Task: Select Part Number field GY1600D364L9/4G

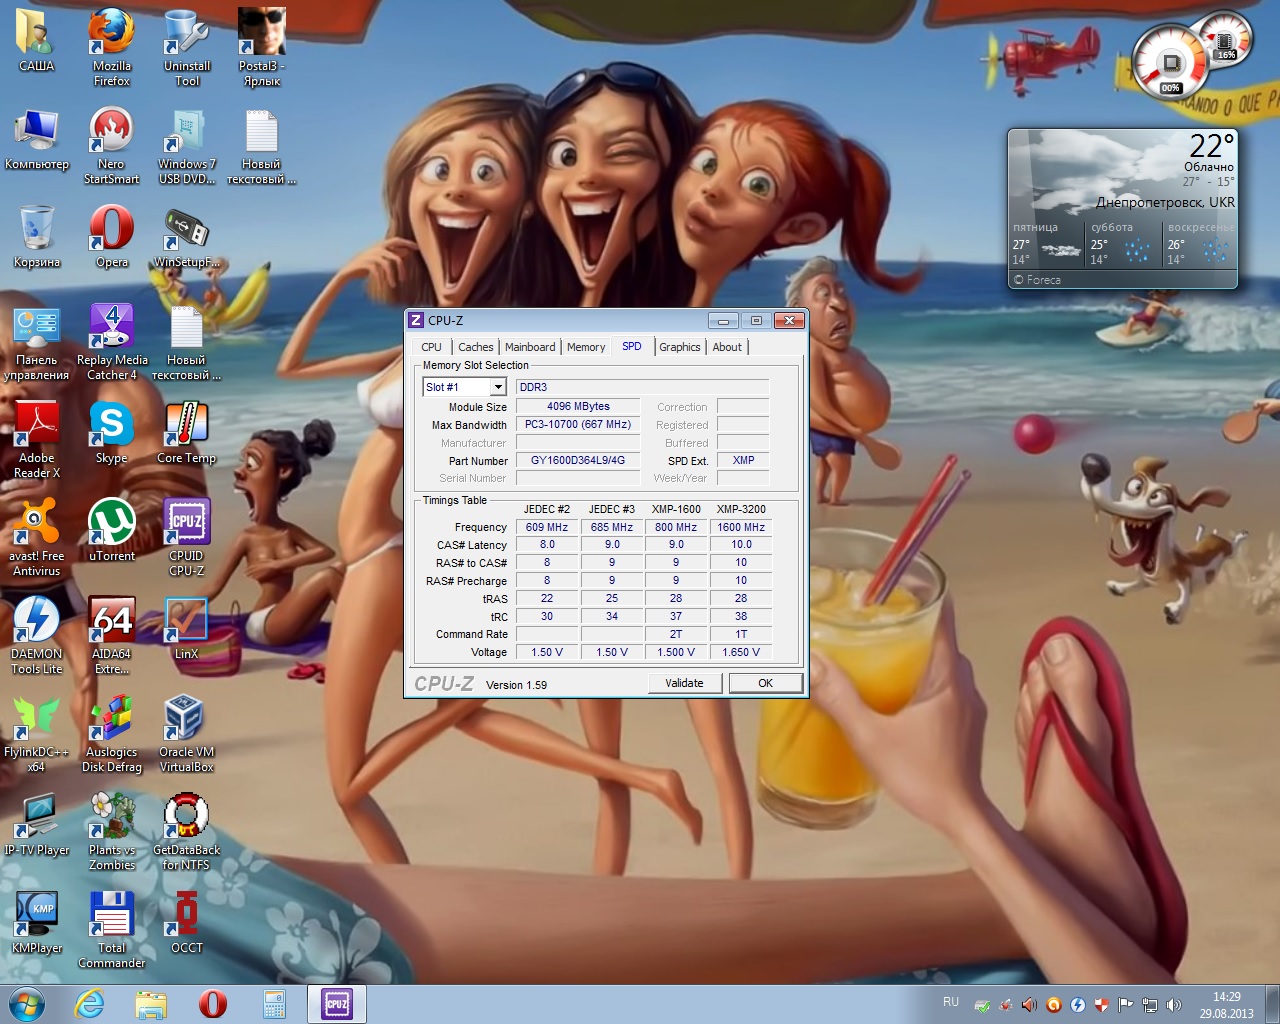Action: 578,461
